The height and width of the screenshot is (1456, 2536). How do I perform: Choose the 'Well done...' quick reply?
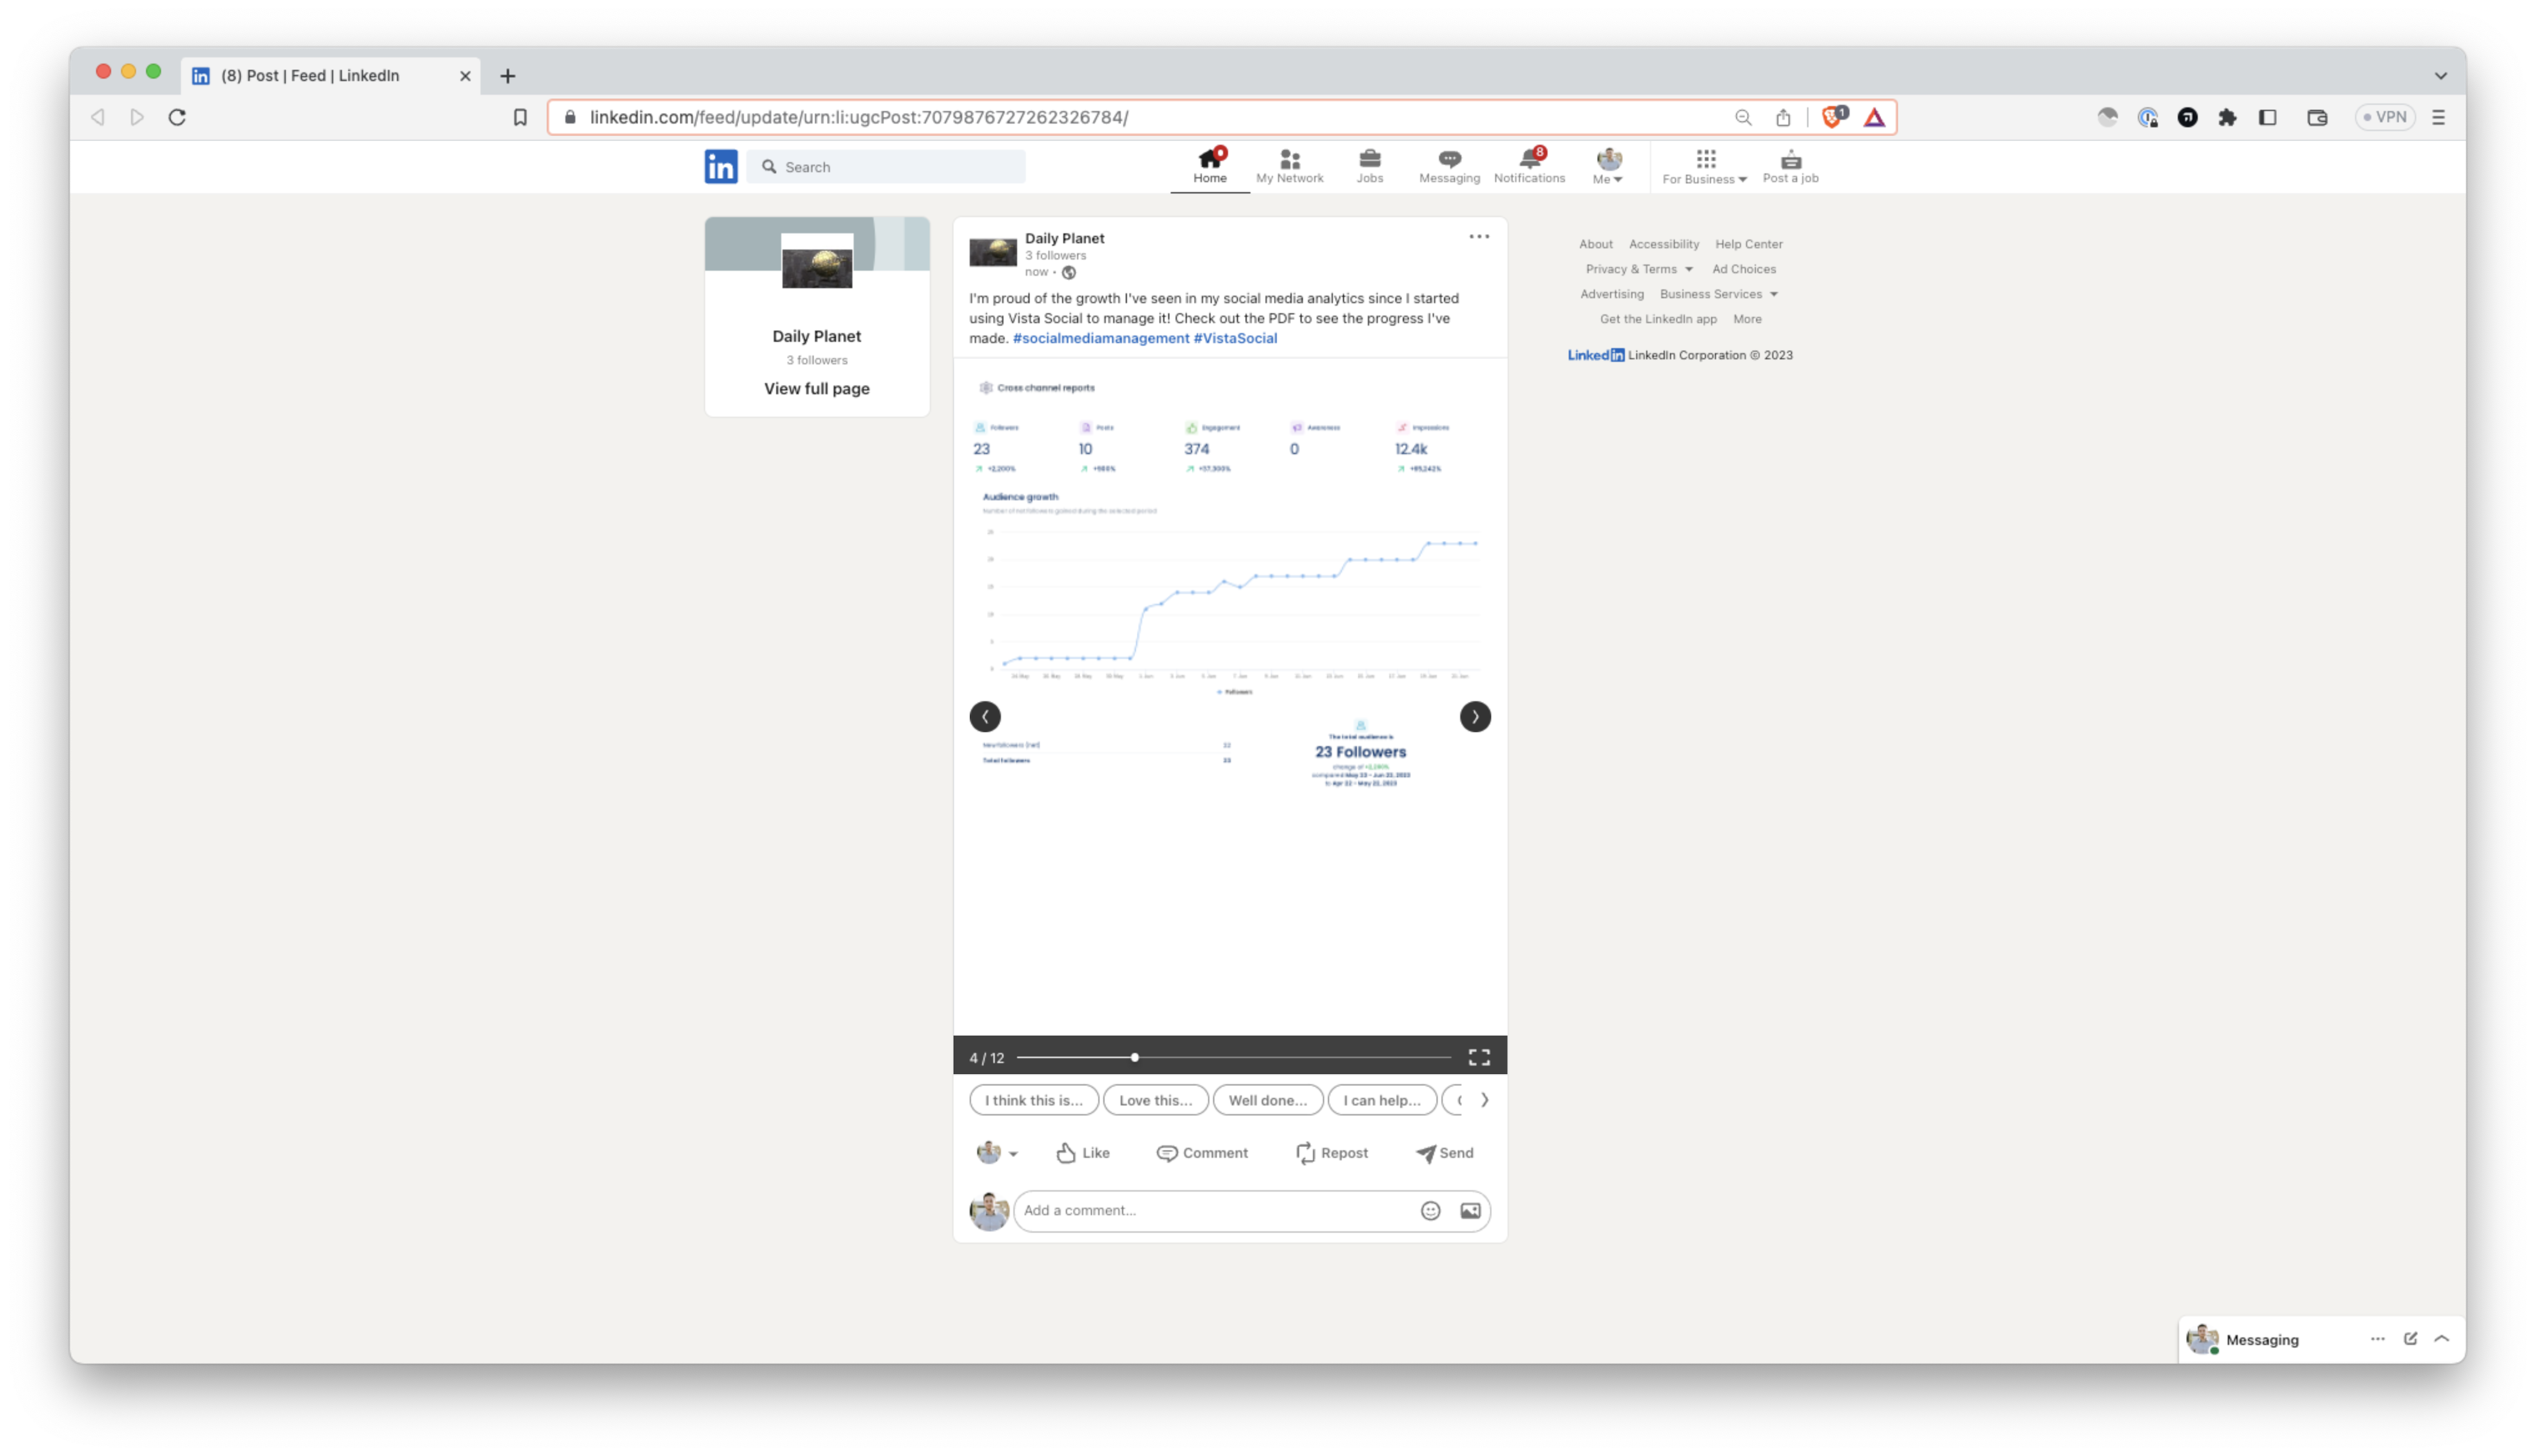1267,1100
